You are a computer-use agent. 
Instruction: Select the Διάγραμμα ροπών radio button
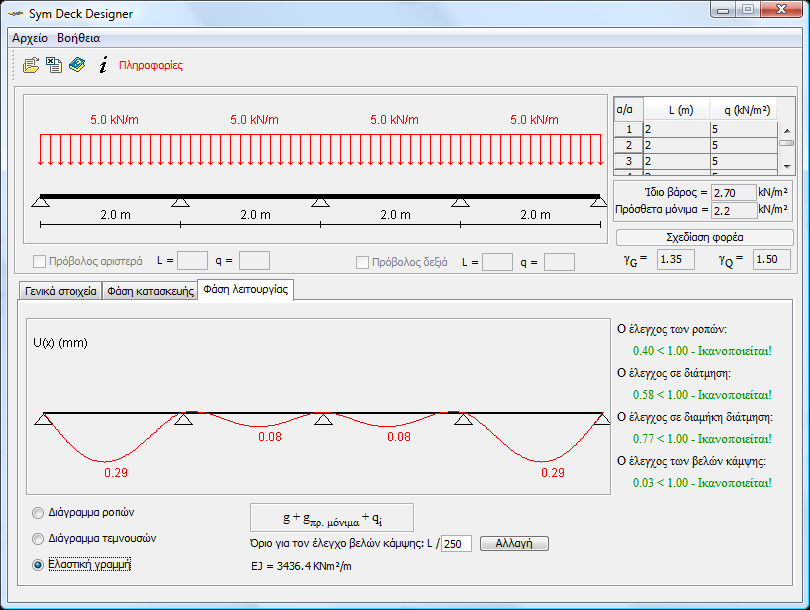[38, 513]
